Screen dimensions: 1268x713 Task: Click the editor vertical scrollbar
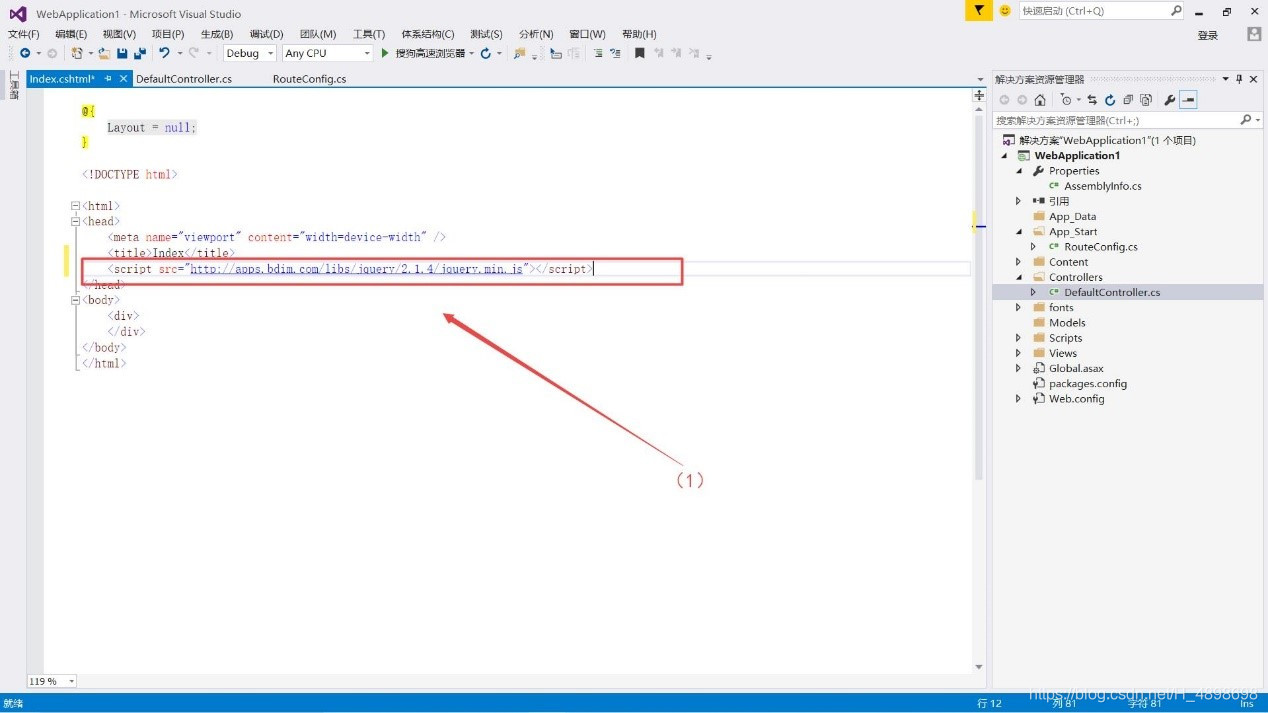tap(979, 295)
